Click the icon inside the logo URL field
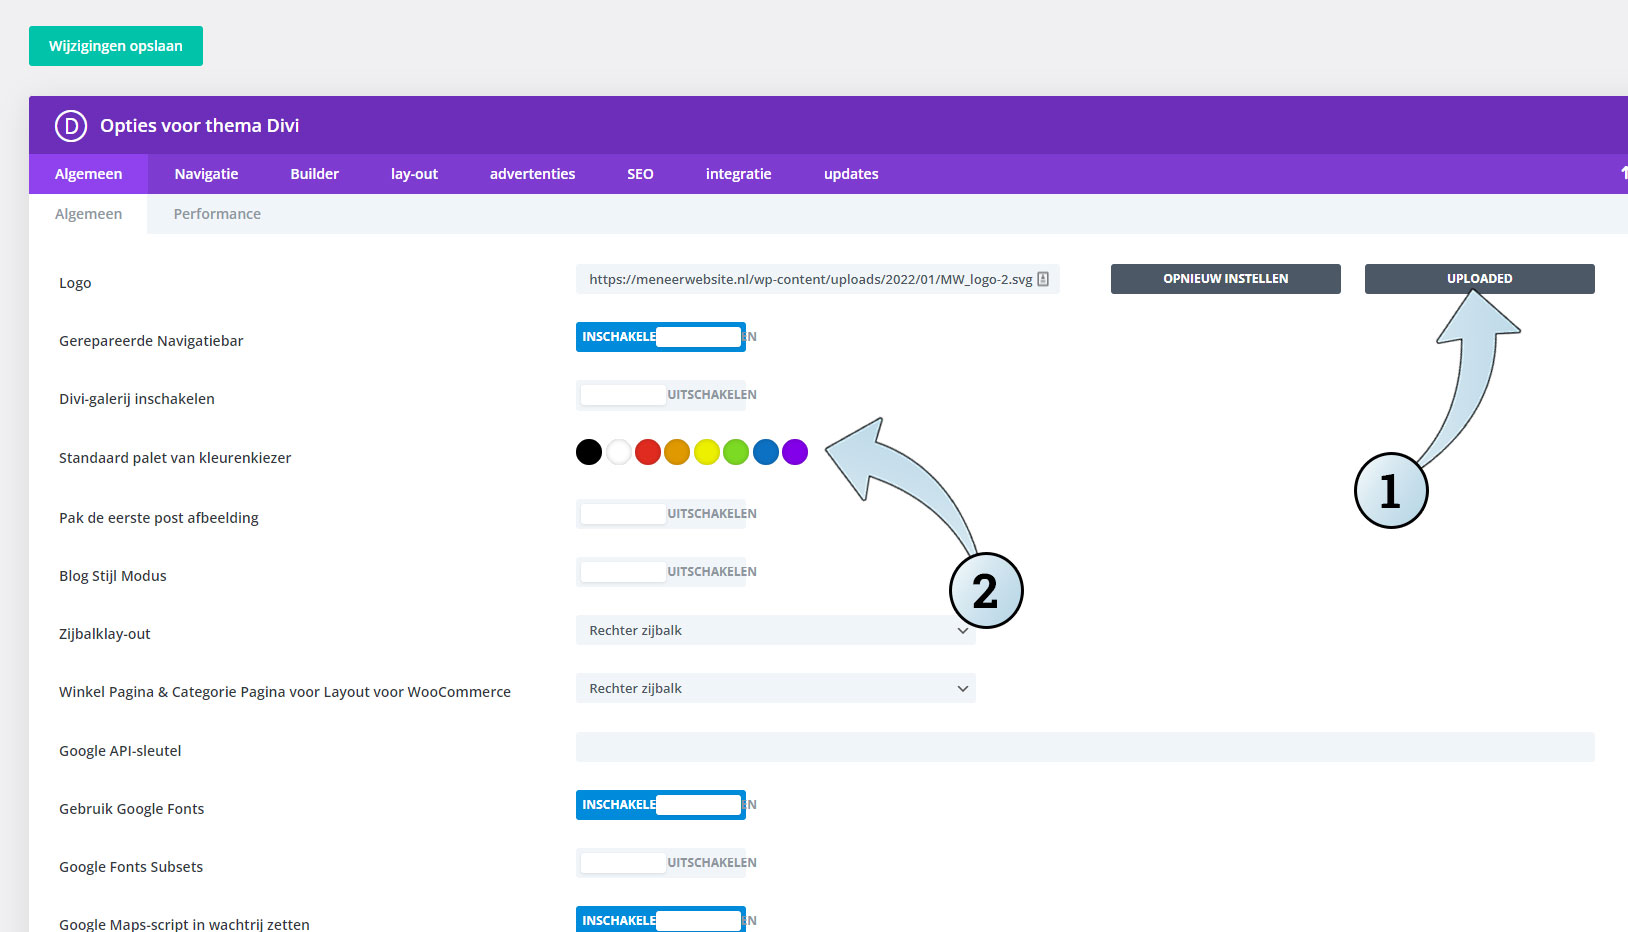1628x932 pixels. tap(1043, 279)
